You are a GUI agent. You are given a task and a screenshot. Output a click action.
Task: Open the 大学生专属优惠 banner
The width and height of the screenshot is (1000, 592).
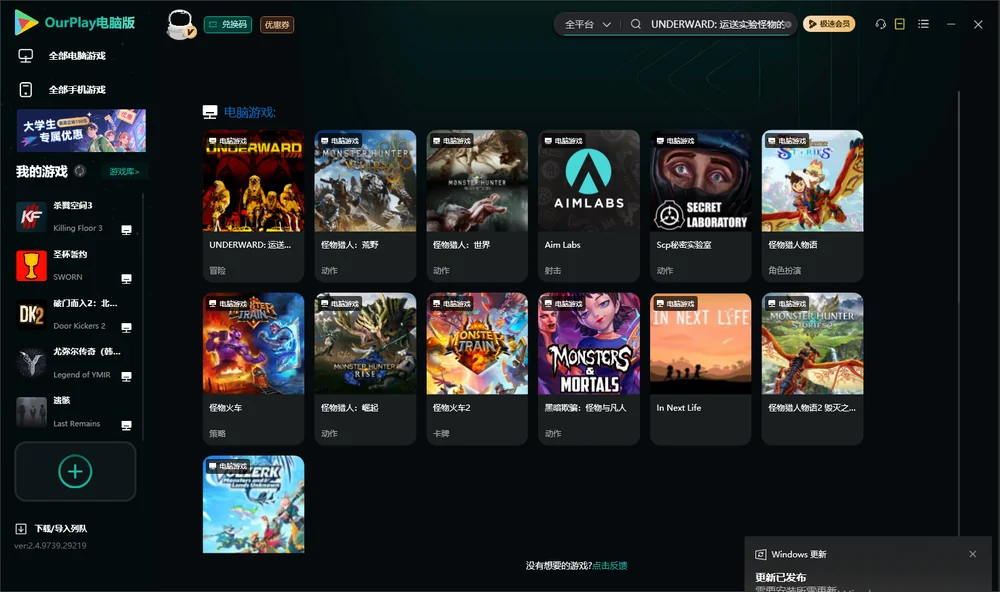click(x=81, y=131)
